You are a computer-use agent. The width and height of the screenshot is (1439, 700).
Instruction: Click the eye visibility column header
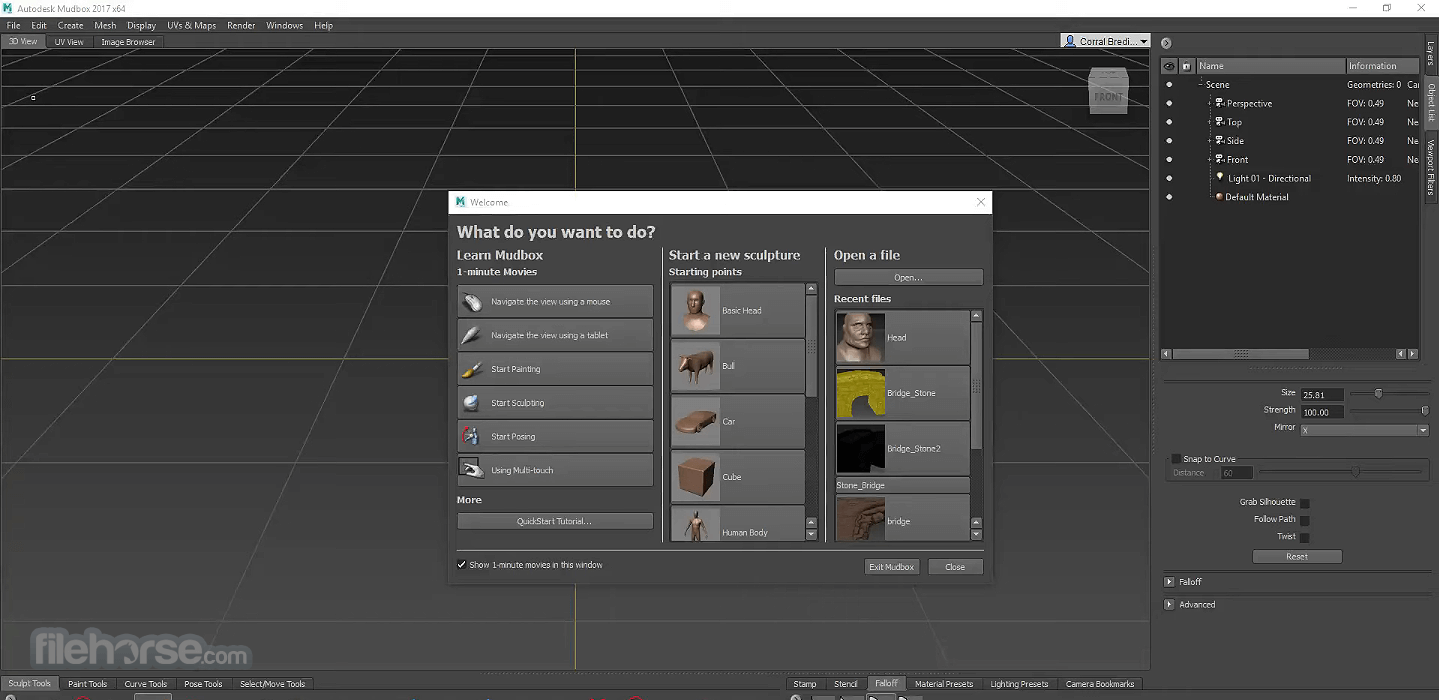[1169, 66]
